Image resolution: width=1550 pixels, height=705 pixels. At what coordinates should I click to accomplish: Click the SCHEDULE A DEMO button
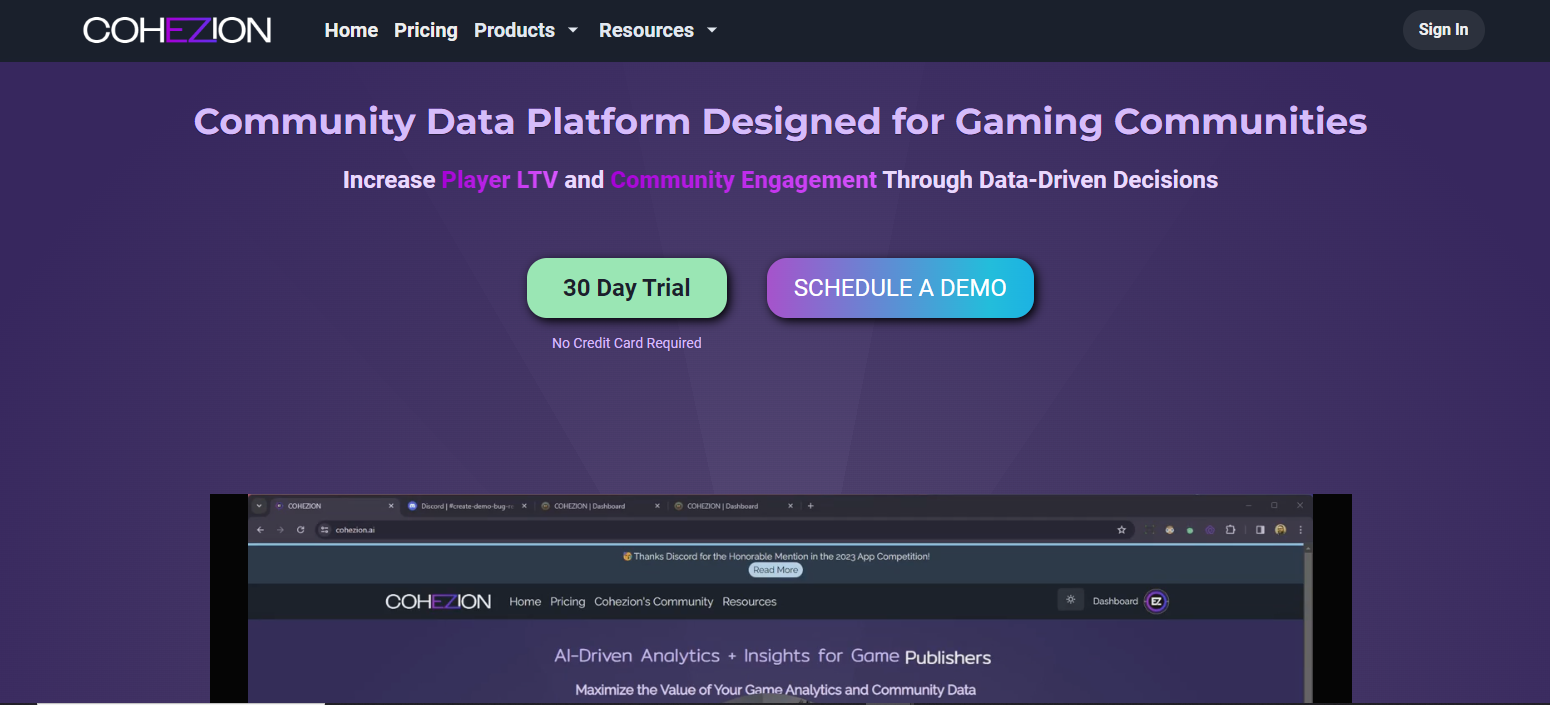900,288
